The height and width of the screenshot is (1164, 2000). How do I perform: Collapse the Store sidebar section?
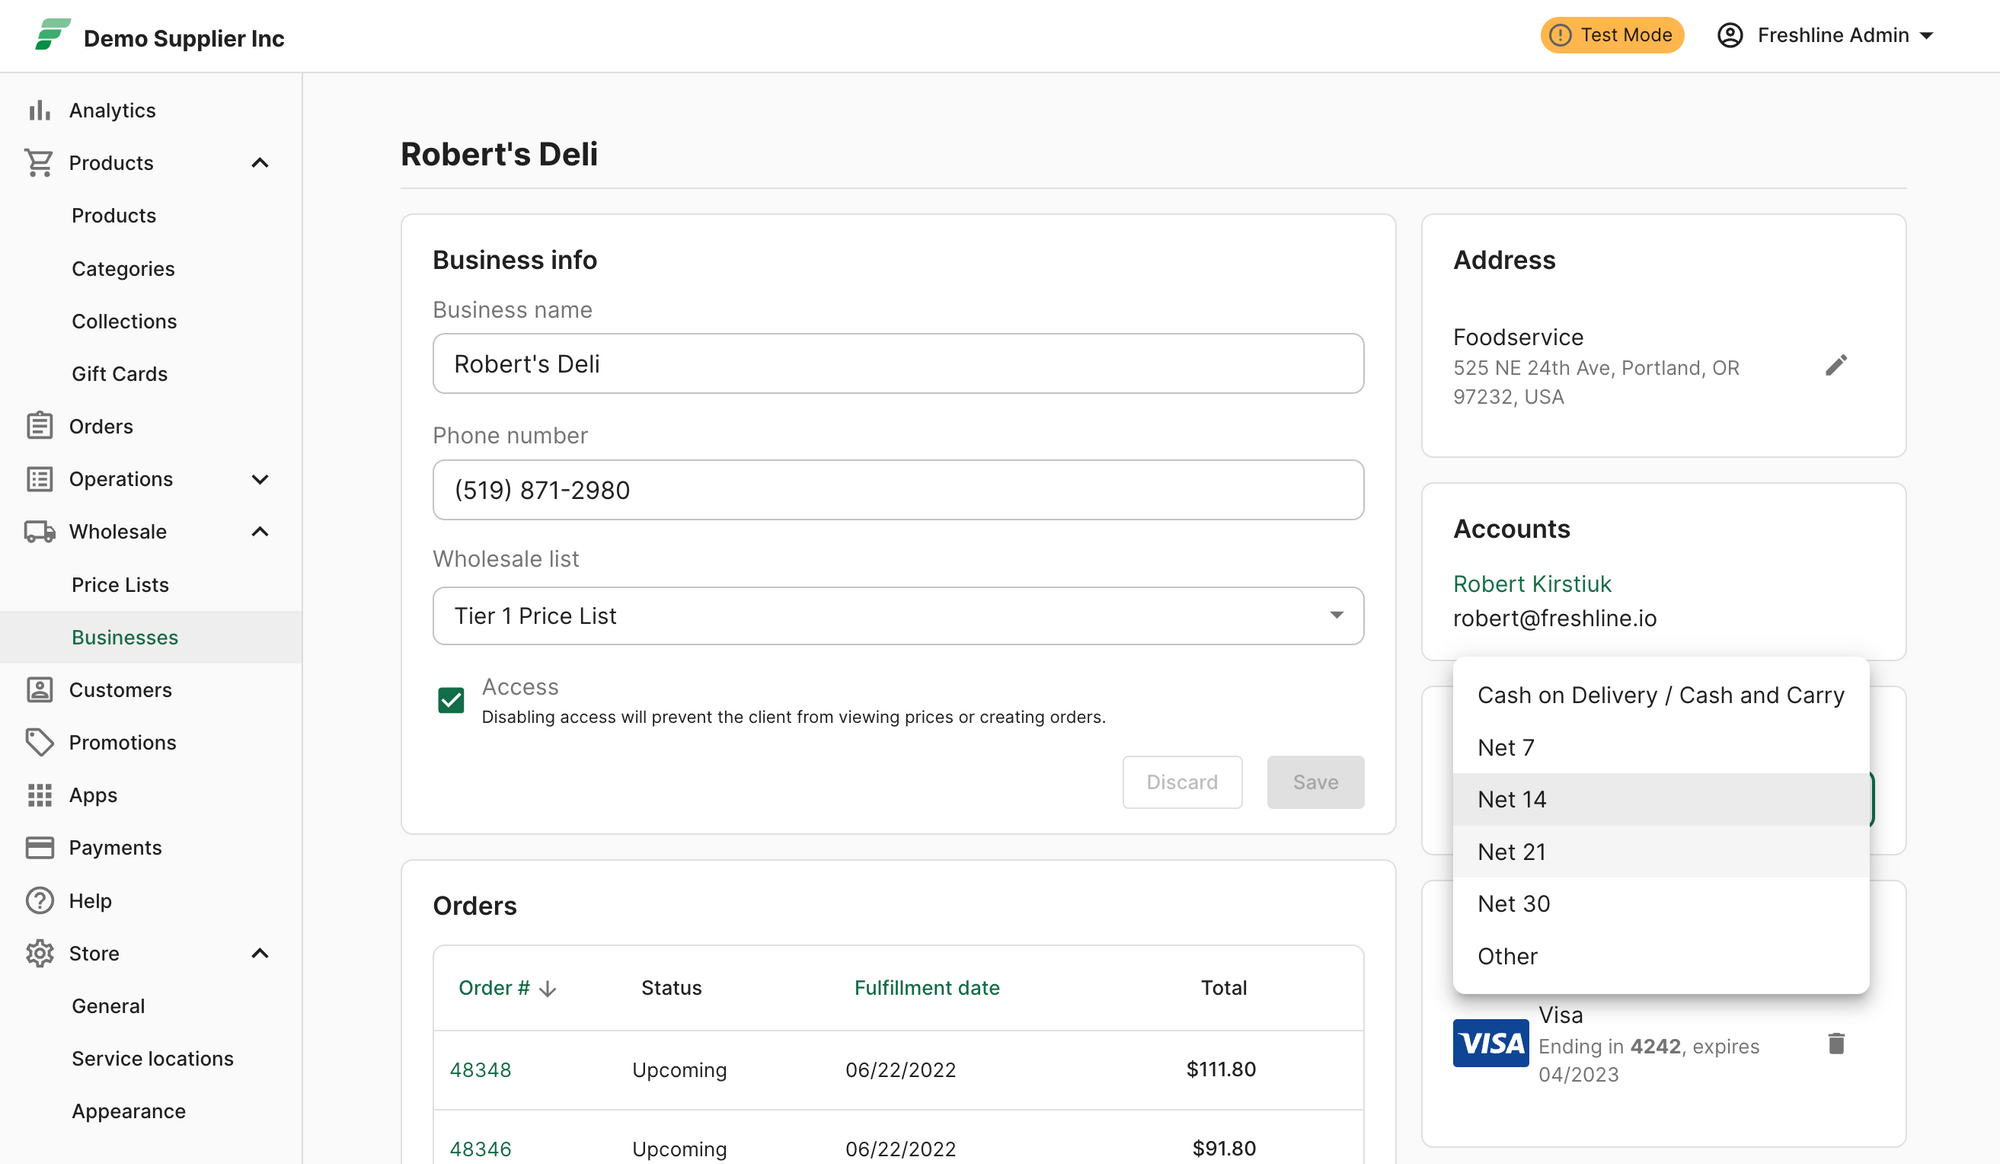(260, 953)
